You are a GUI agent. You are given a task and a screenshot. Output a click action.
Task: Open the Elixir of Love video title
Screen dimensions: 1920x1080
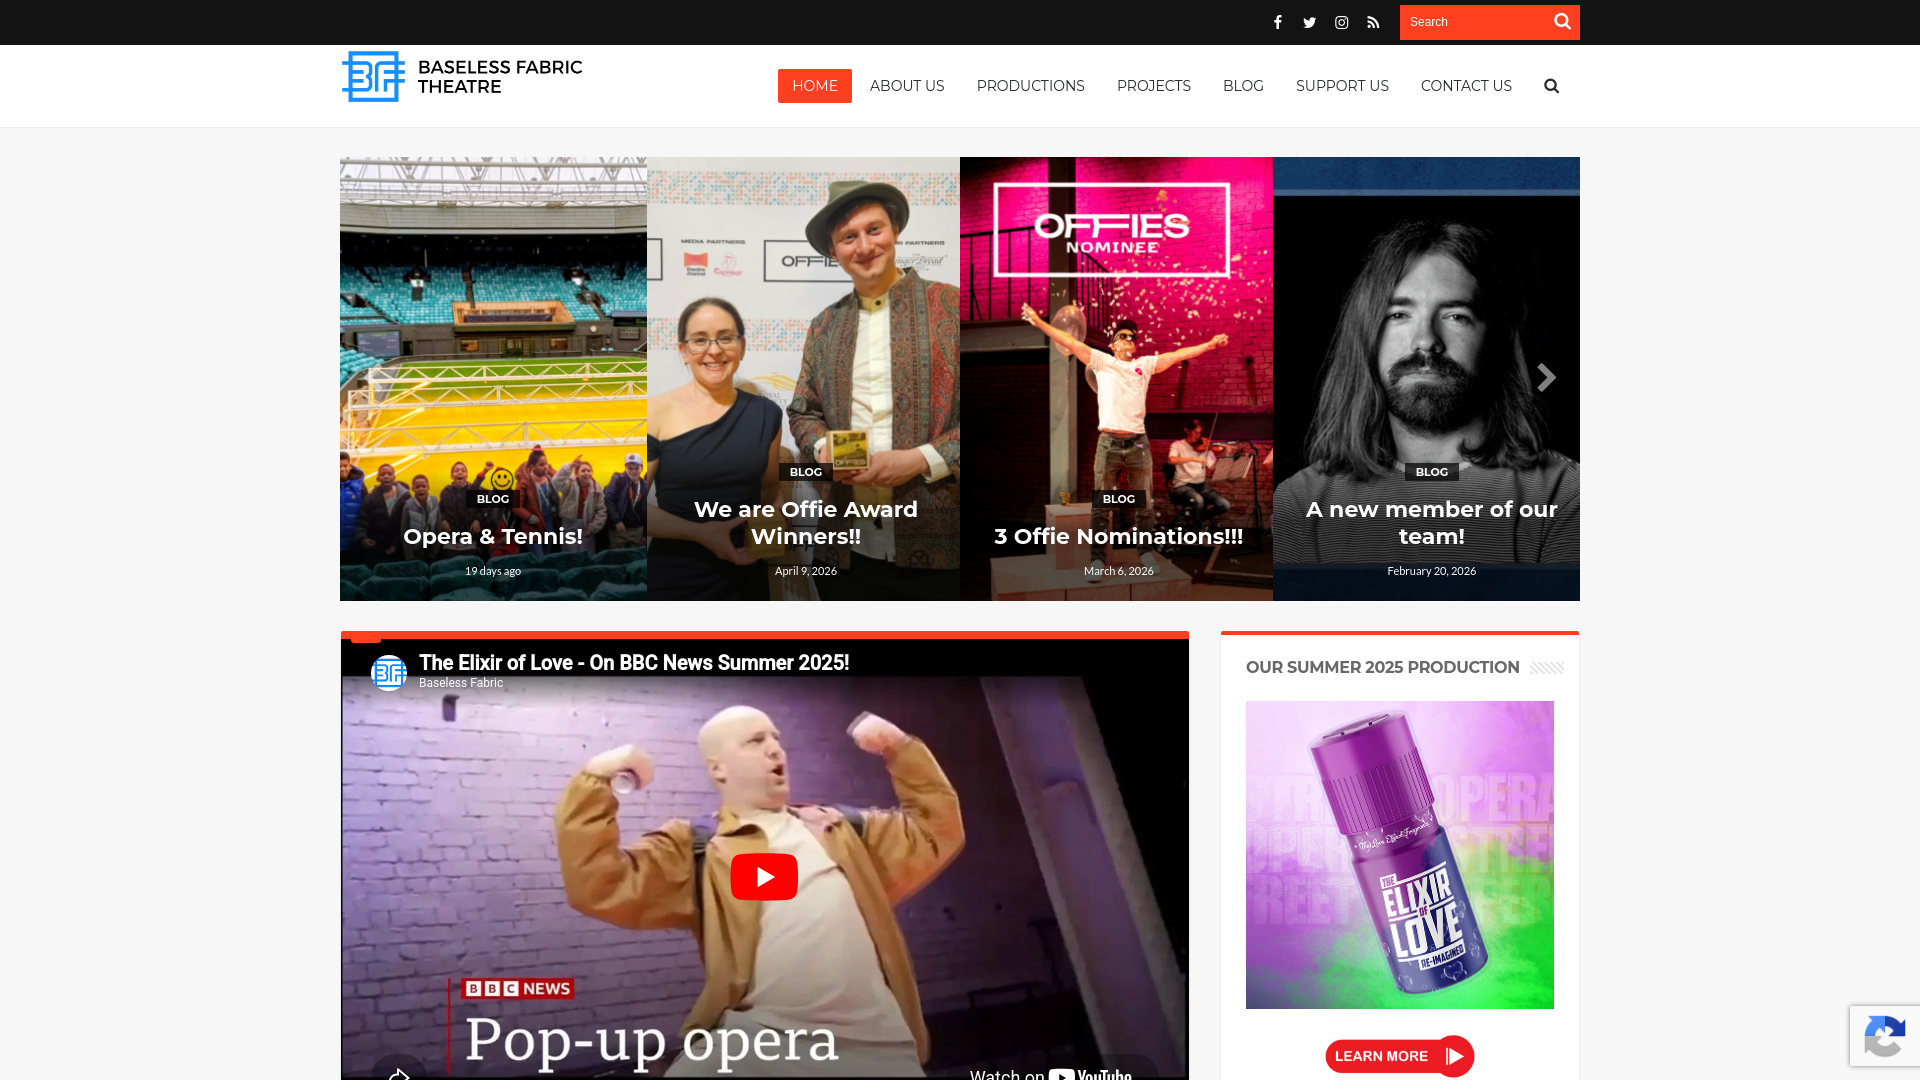click(634, 663)
